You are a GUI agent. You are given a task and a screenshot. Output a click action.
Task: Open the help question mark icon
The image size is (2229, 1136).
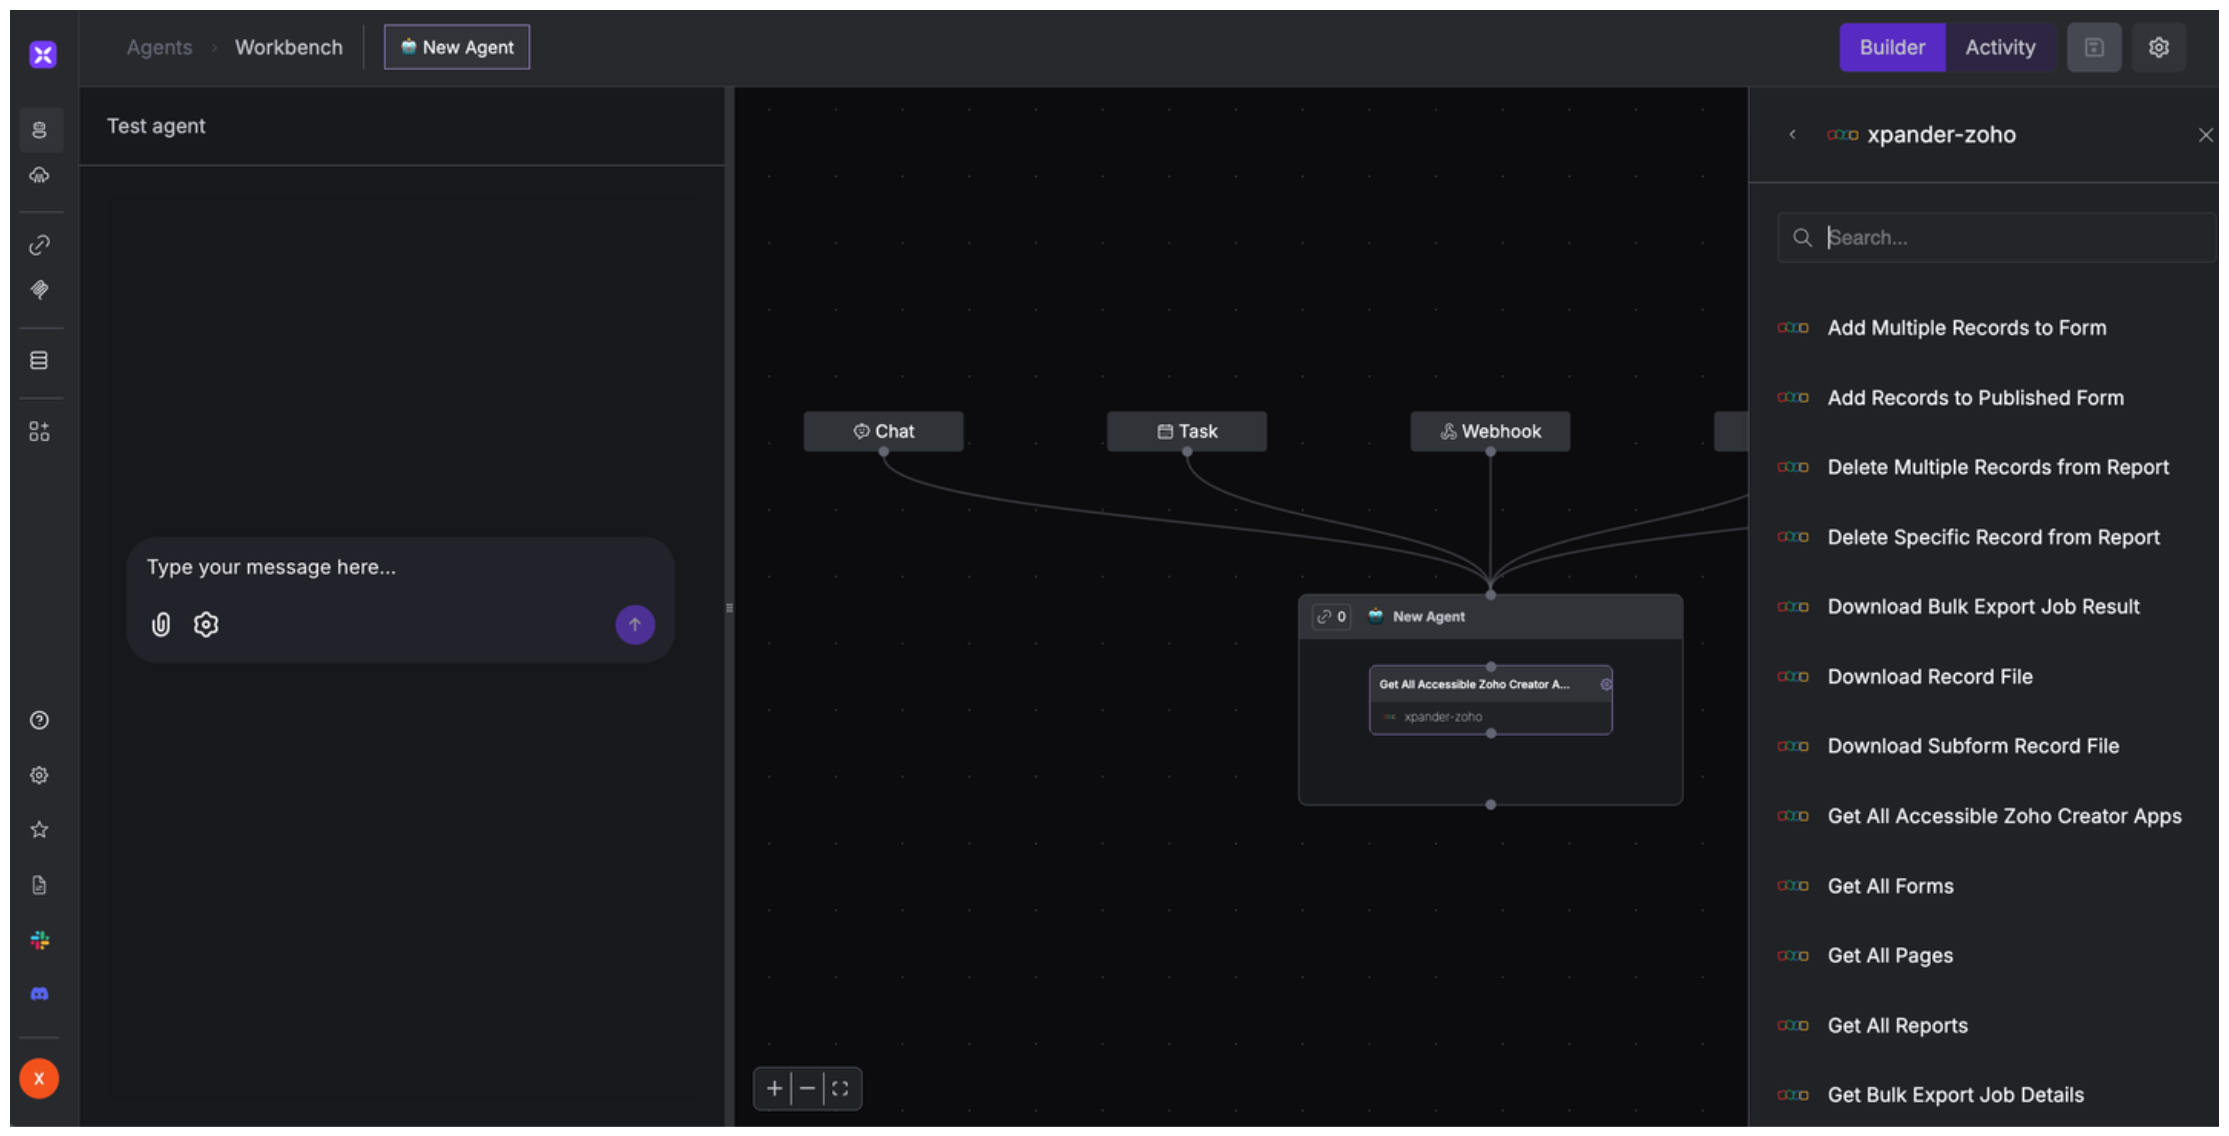[x=40, y=720]
